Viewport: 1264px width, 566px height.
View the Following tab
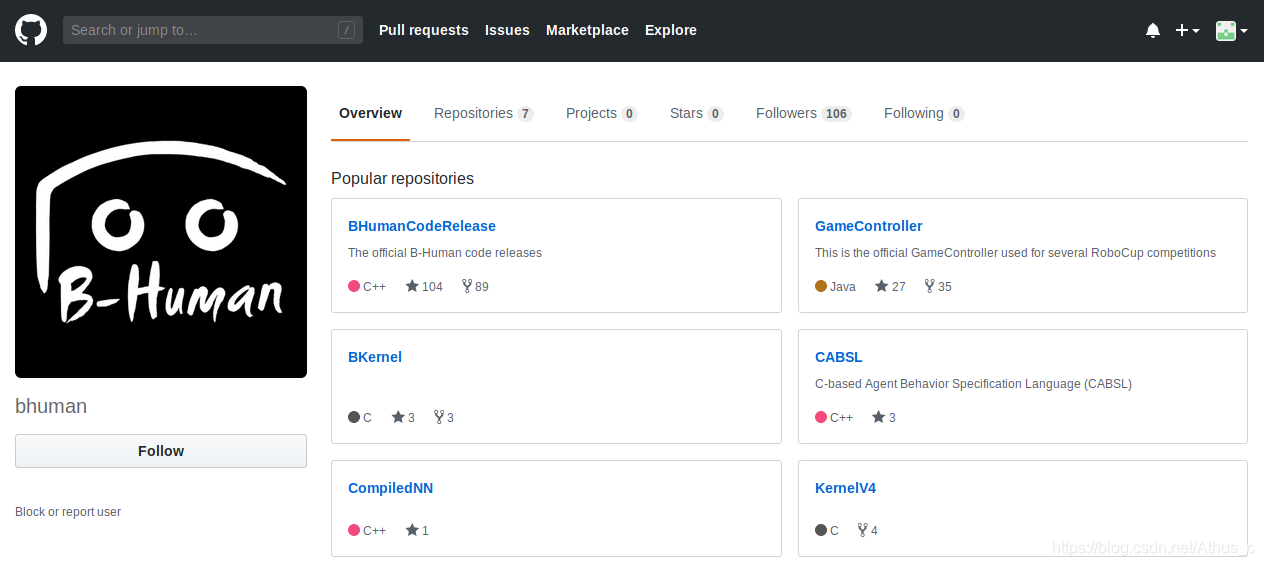[x=924, y=113]
